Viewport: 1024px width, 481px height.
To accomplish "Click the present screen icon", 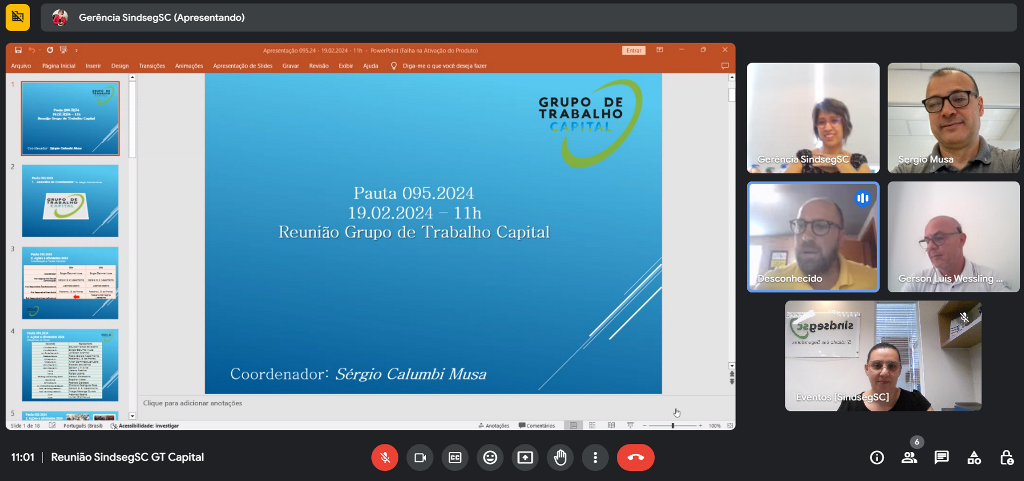I will click(x=525, y=457).
